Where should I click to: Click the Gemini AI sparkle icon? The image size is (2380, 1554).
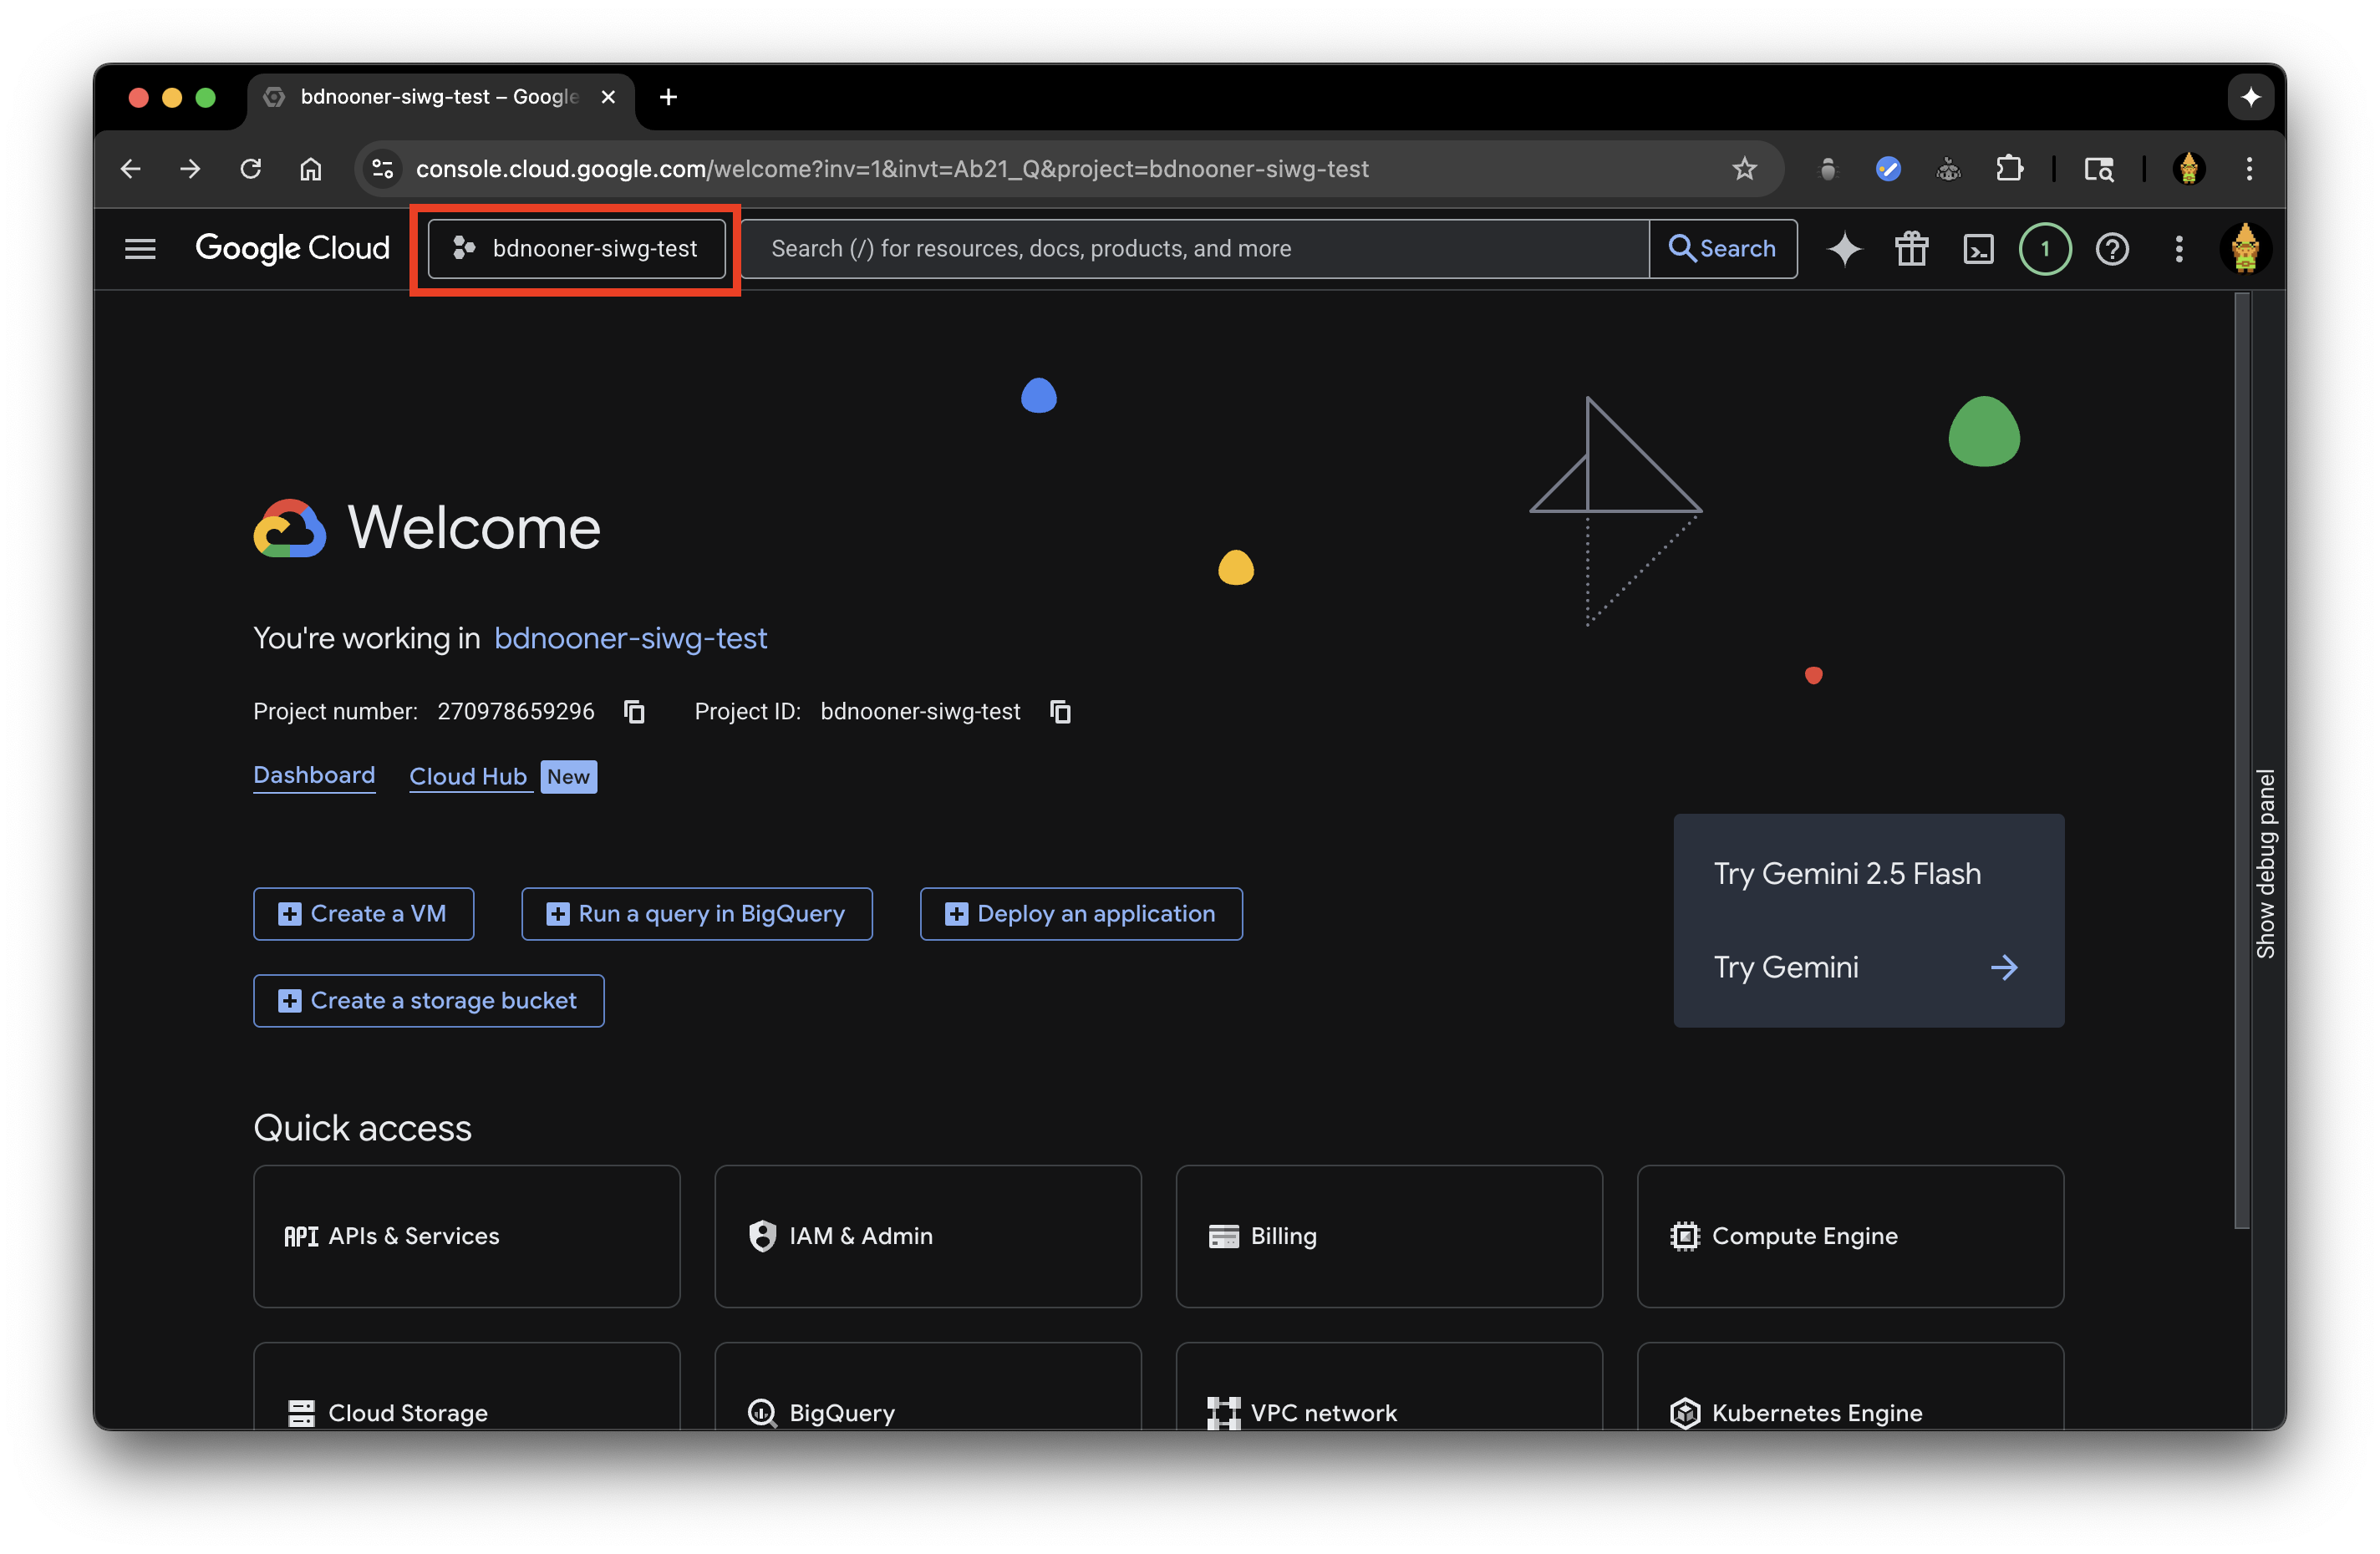tap(1844, 249)
